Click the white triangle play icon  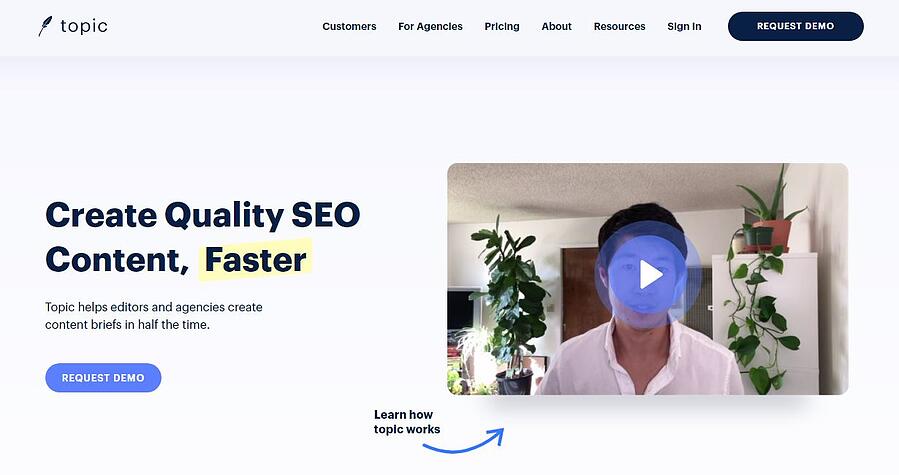coord(651,275)
